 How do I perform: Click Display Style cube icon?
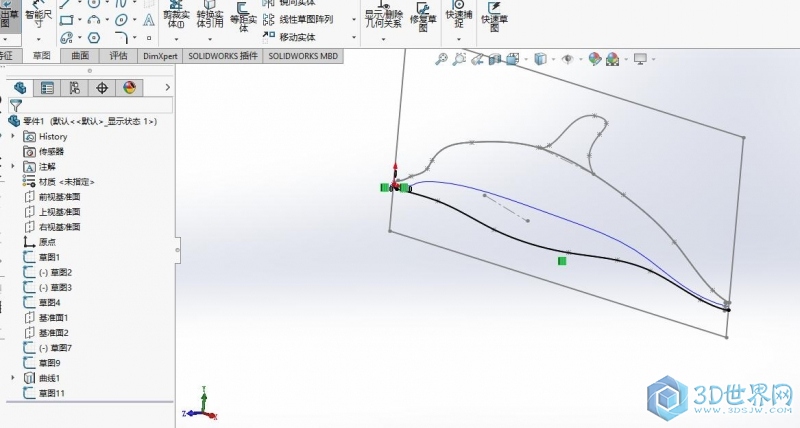[540, 59]
